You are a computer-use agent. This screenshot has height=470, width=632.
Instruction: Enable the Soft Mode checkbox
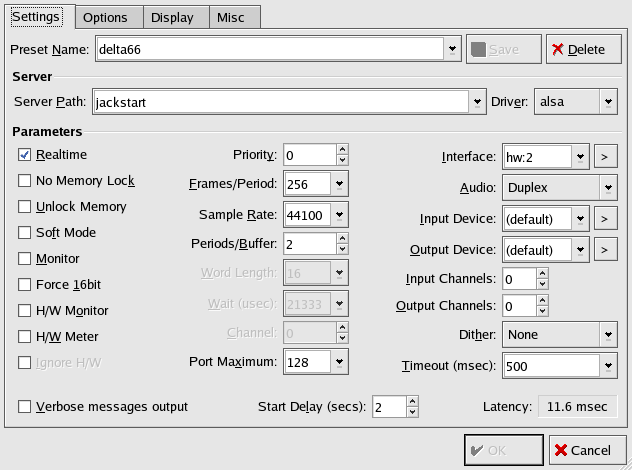coord(25,233)
